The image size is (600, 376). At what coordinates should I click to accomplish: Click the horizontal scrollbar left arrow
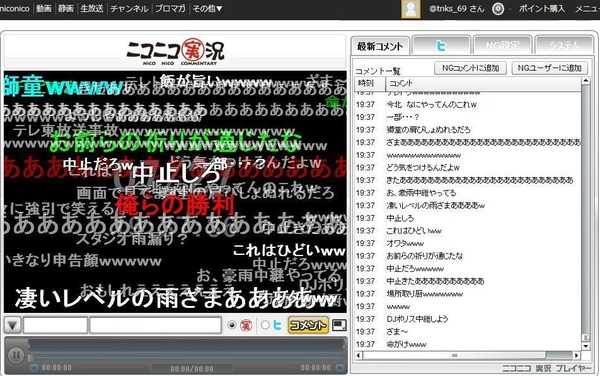pyautogui.click(x=359, y=355)
